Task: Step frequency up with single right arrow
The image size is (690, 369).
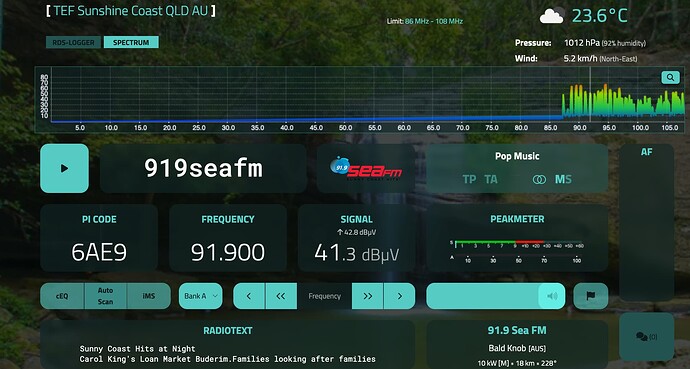Action: (400, 296)
